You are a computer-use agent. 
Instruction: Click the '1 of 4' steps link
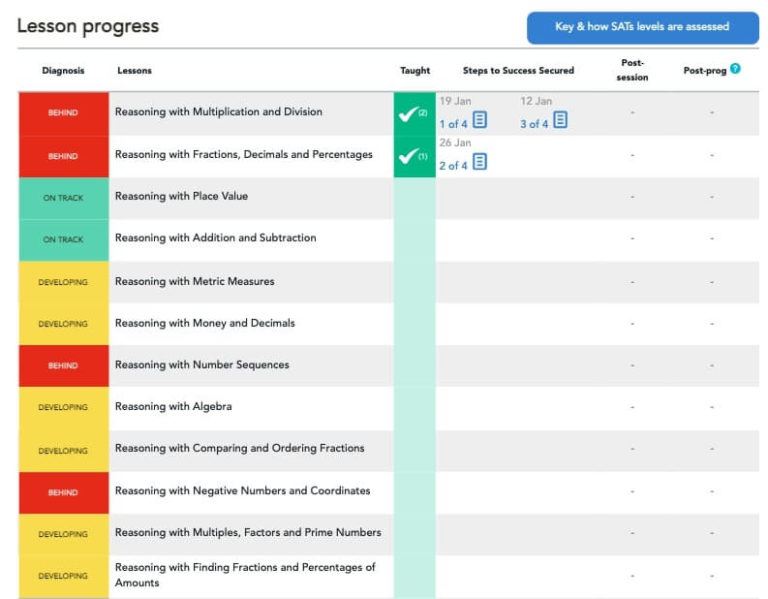[x=453, y=123]
